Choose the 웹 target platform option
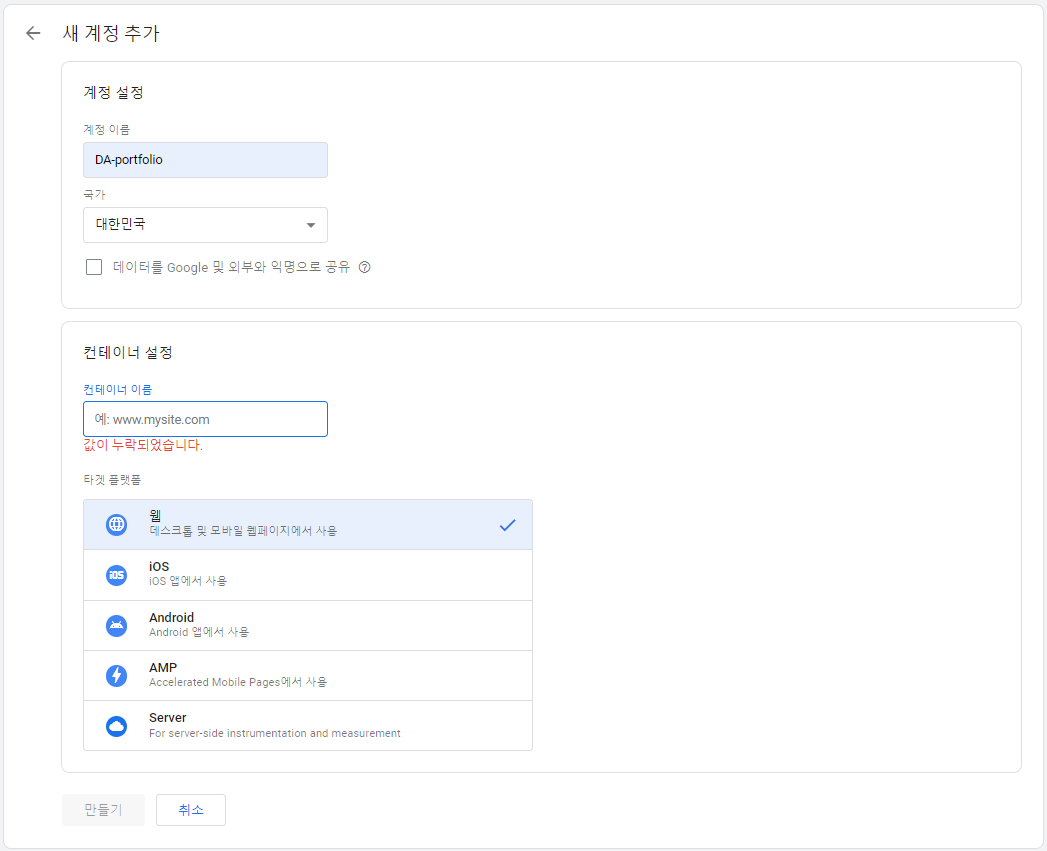Screen dimensions: 1047x851 [308, 524]
